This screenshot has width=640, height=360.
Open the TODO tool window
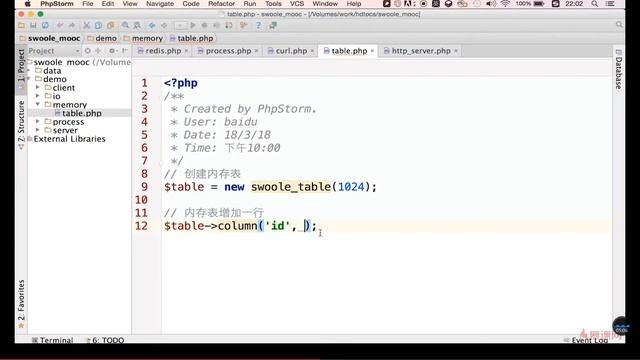(x=105, y=340)
